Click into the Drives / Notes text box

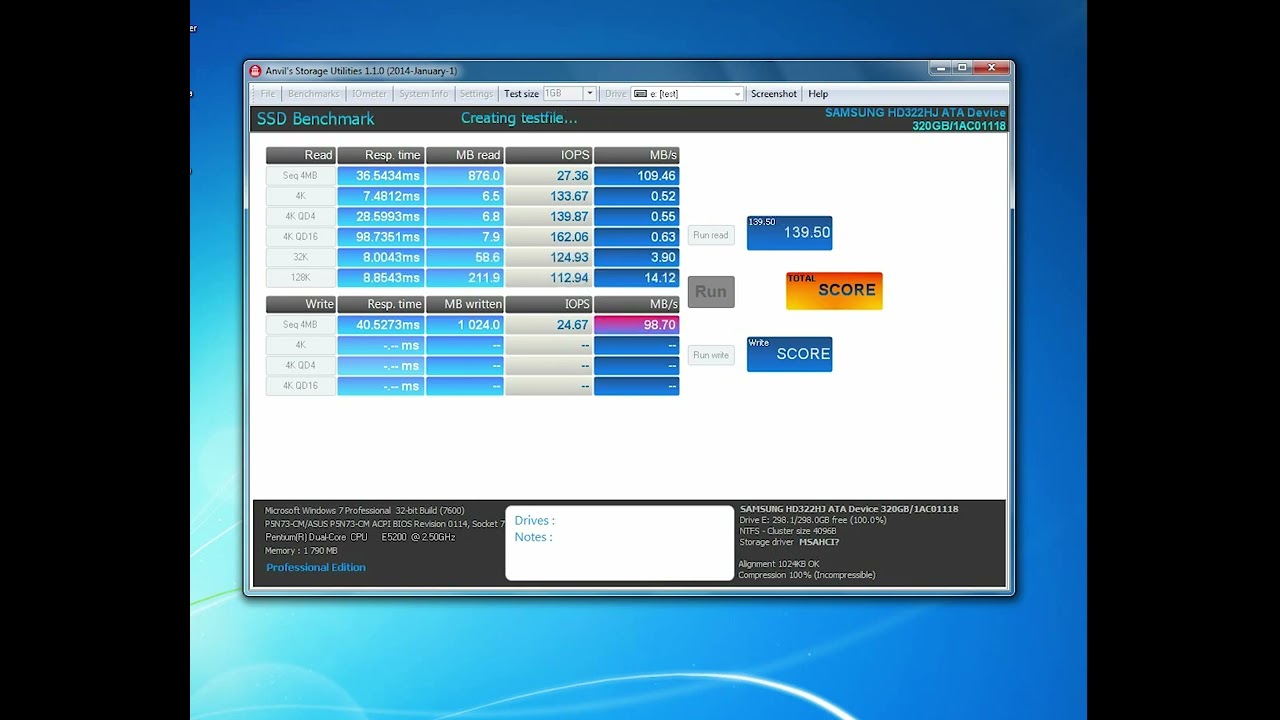[619, 543]
